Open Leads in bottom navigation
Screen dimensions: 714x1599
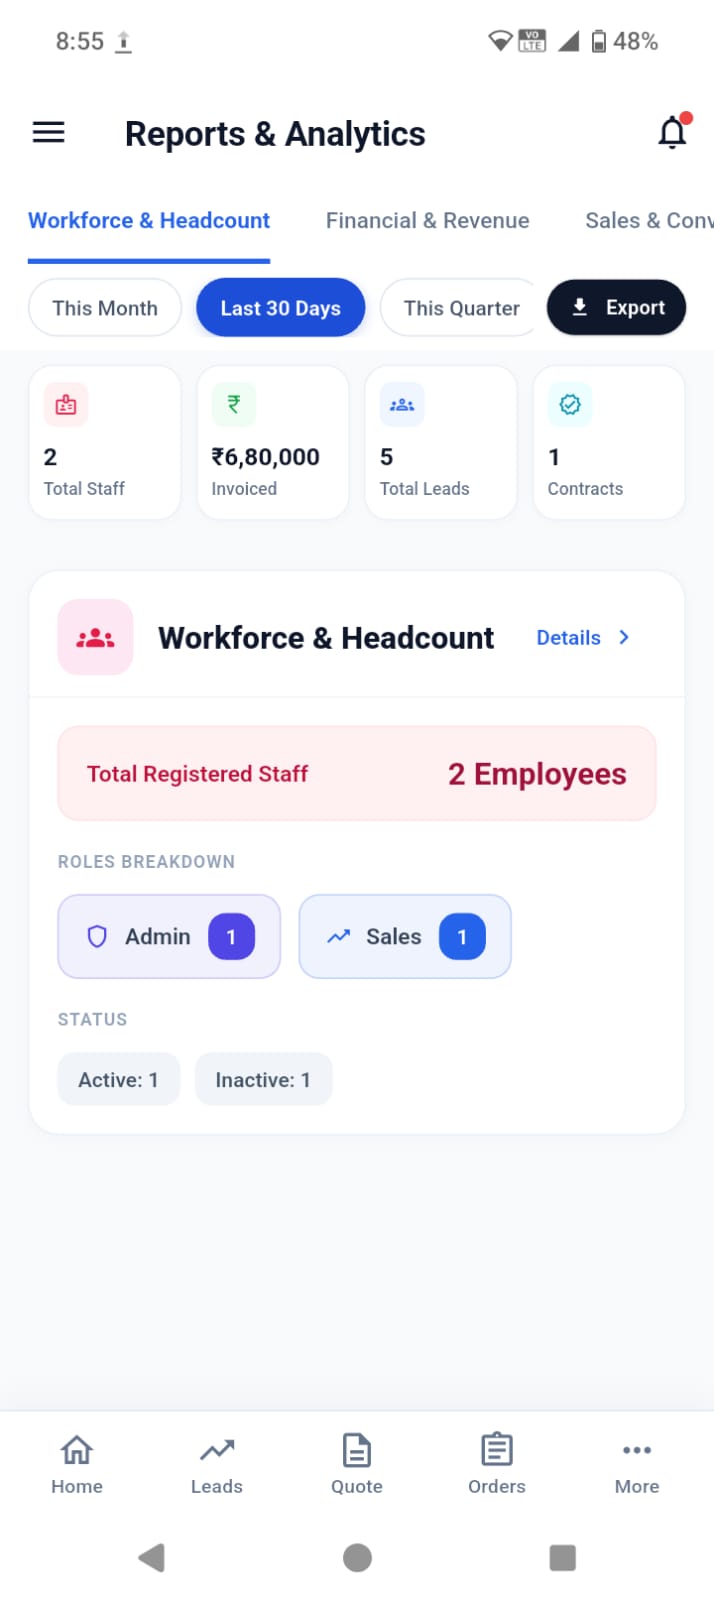click(x=217, y=1465)
